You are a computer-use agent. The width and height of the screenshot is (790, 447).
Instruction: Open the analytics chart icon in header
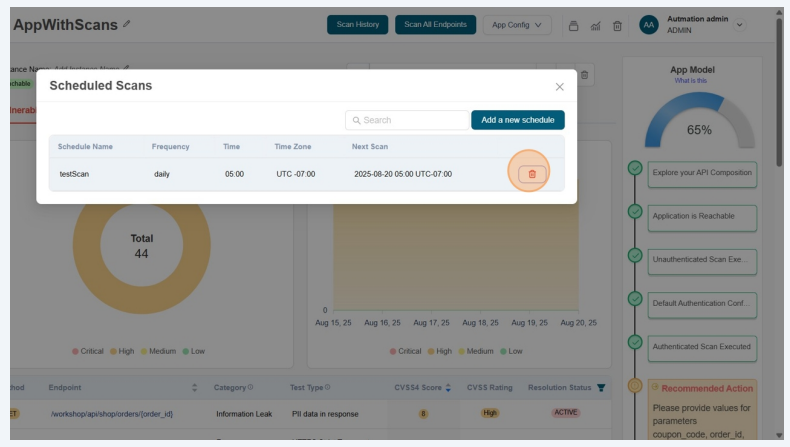[x=596, y=25]
